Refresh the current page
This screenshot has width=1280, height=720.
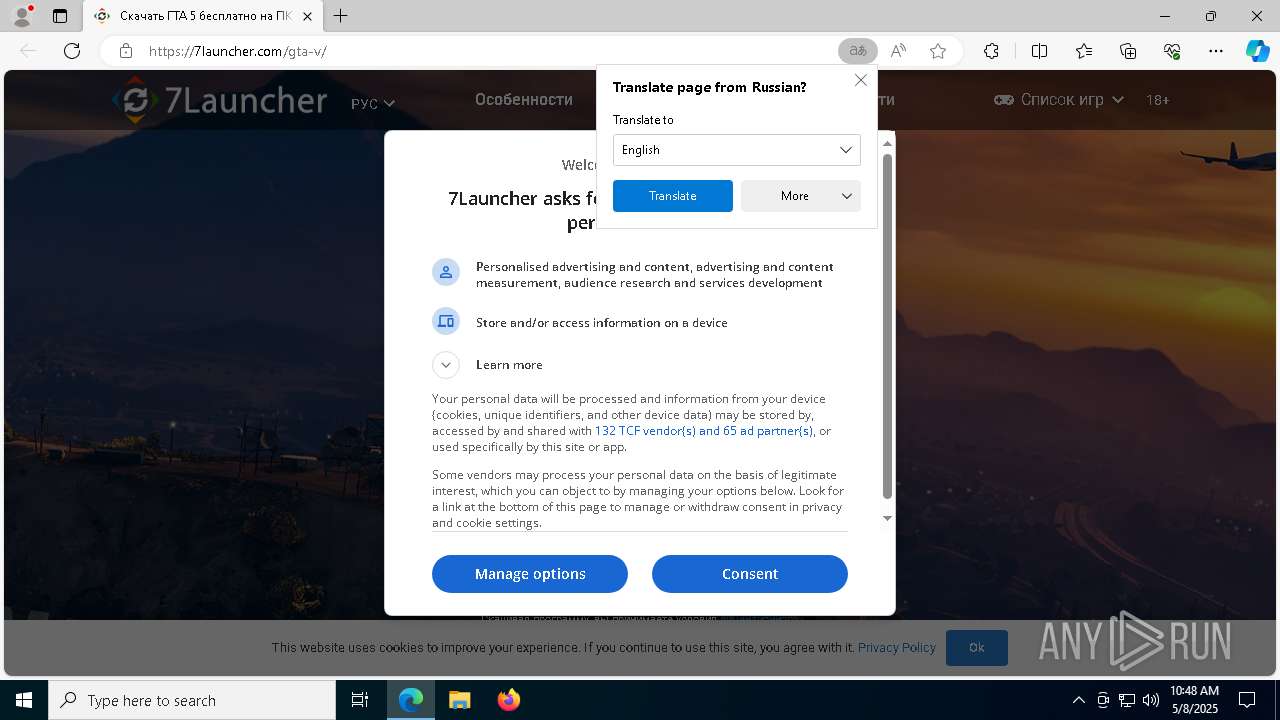coord(72,51)
